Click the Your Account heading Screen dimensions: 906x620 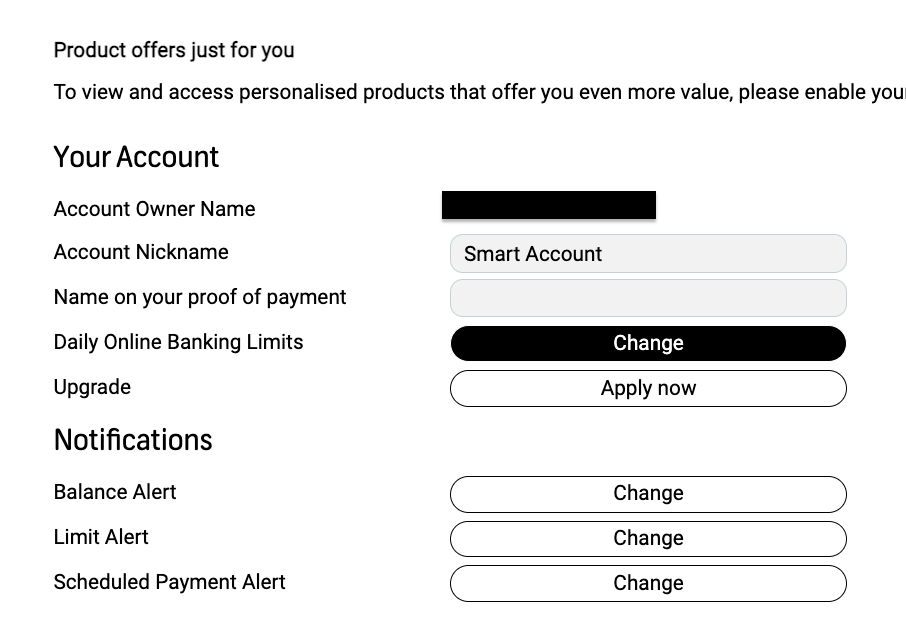click(136, 157)
